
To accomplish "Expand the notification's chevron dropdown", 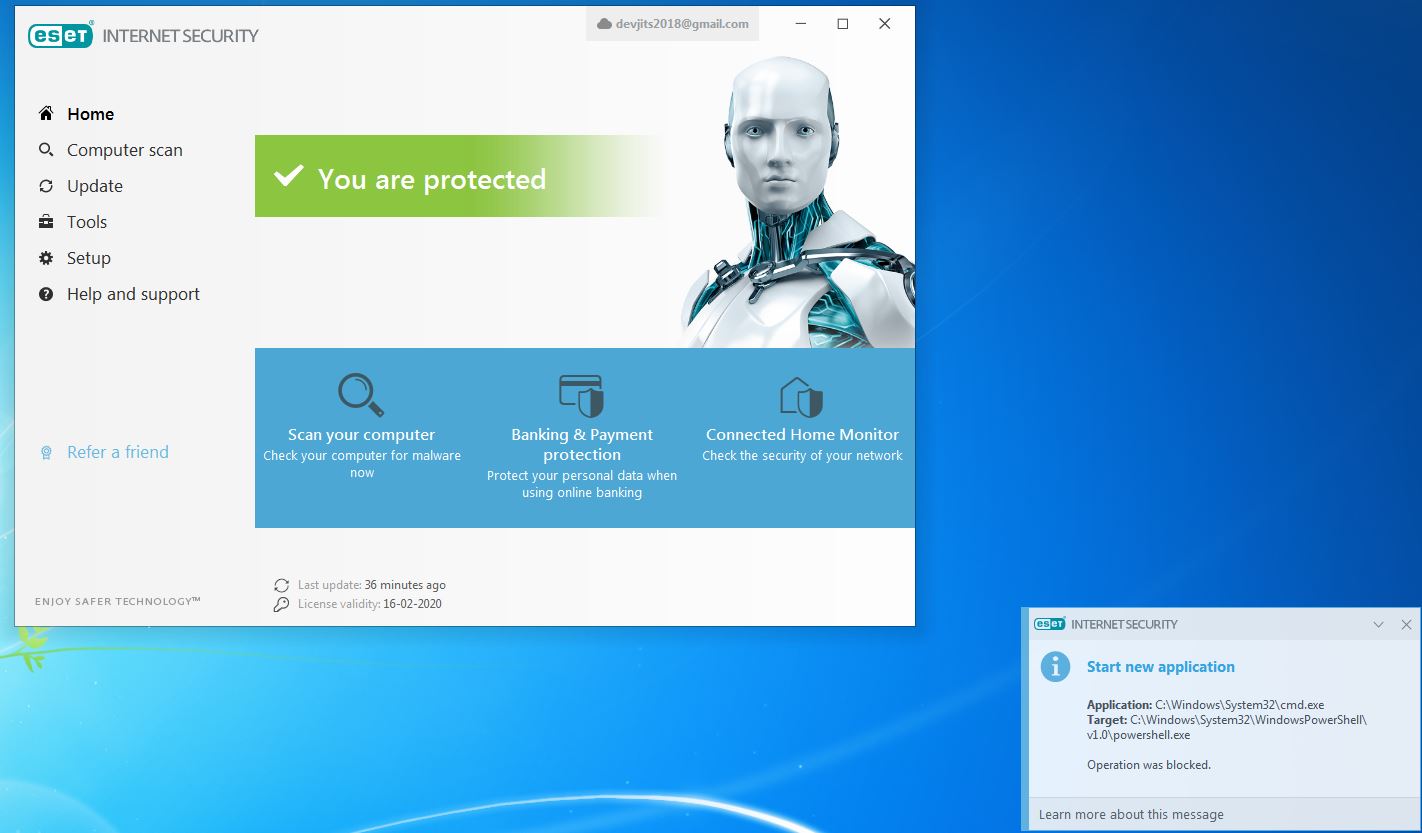I will click(x=1378, y=625).
